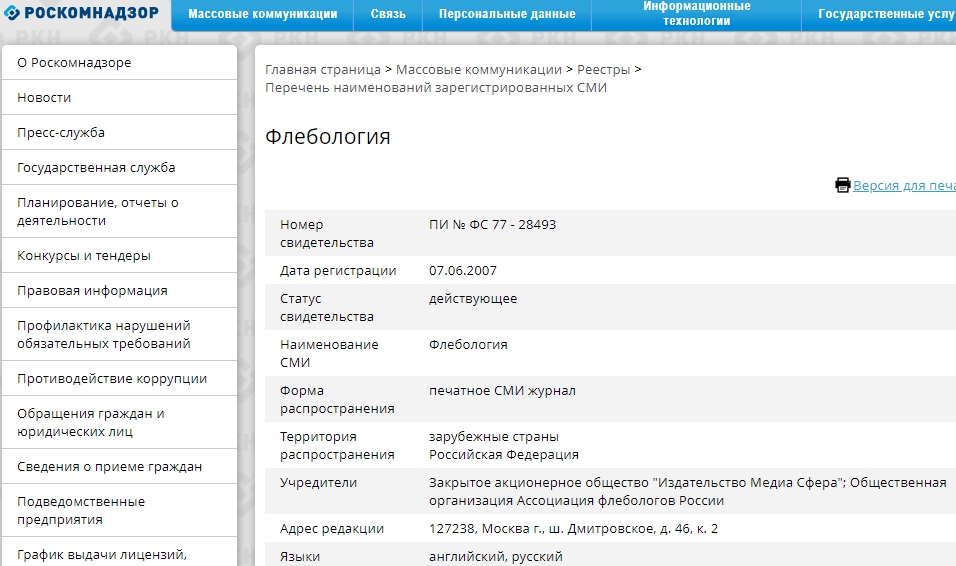The image size is (956, 566).
Task: Go to О Роскомнадзоре in the sidebar
Action: (120, 62)
